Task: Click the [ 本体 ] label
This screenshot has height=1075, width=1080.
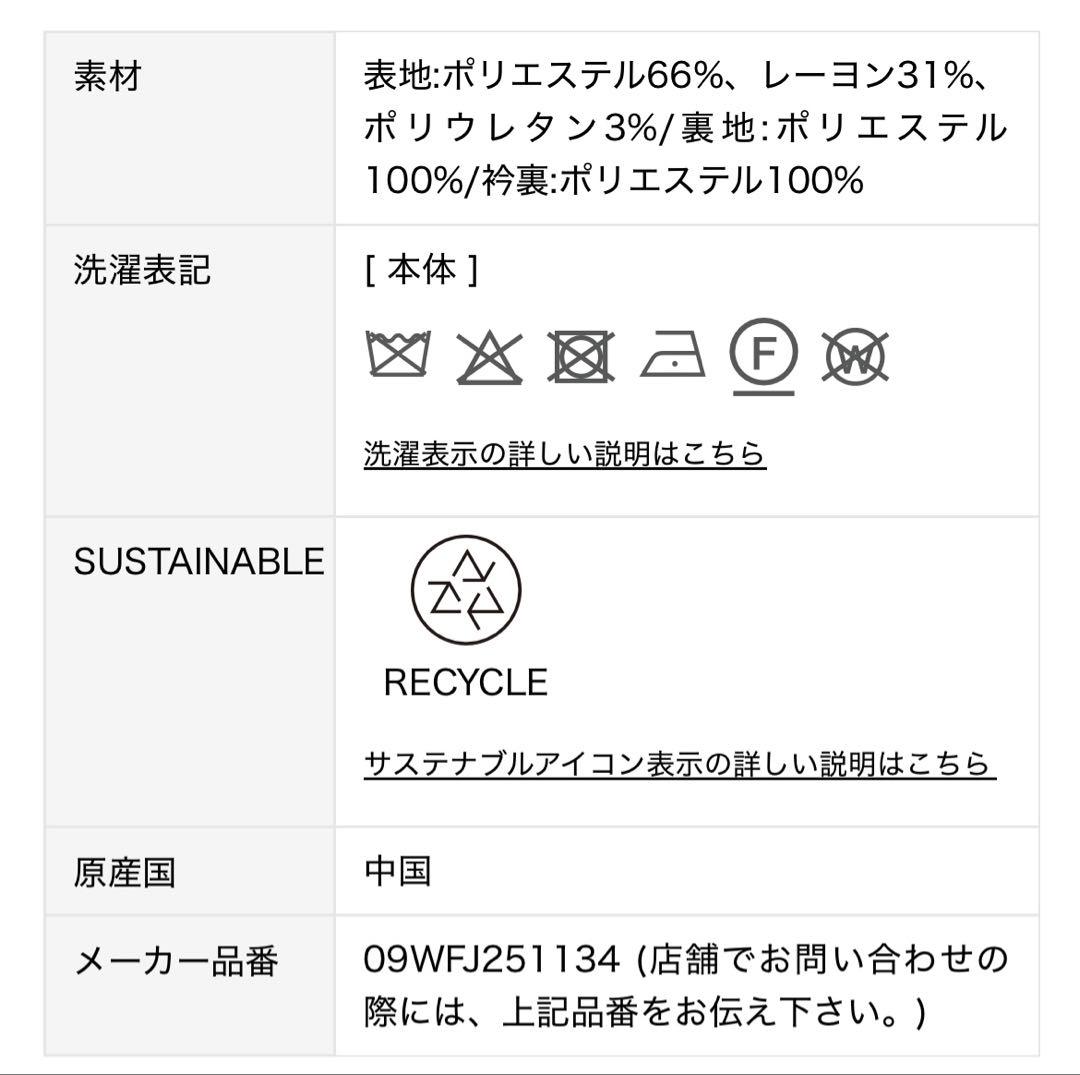Action: (x=421, y=270)
